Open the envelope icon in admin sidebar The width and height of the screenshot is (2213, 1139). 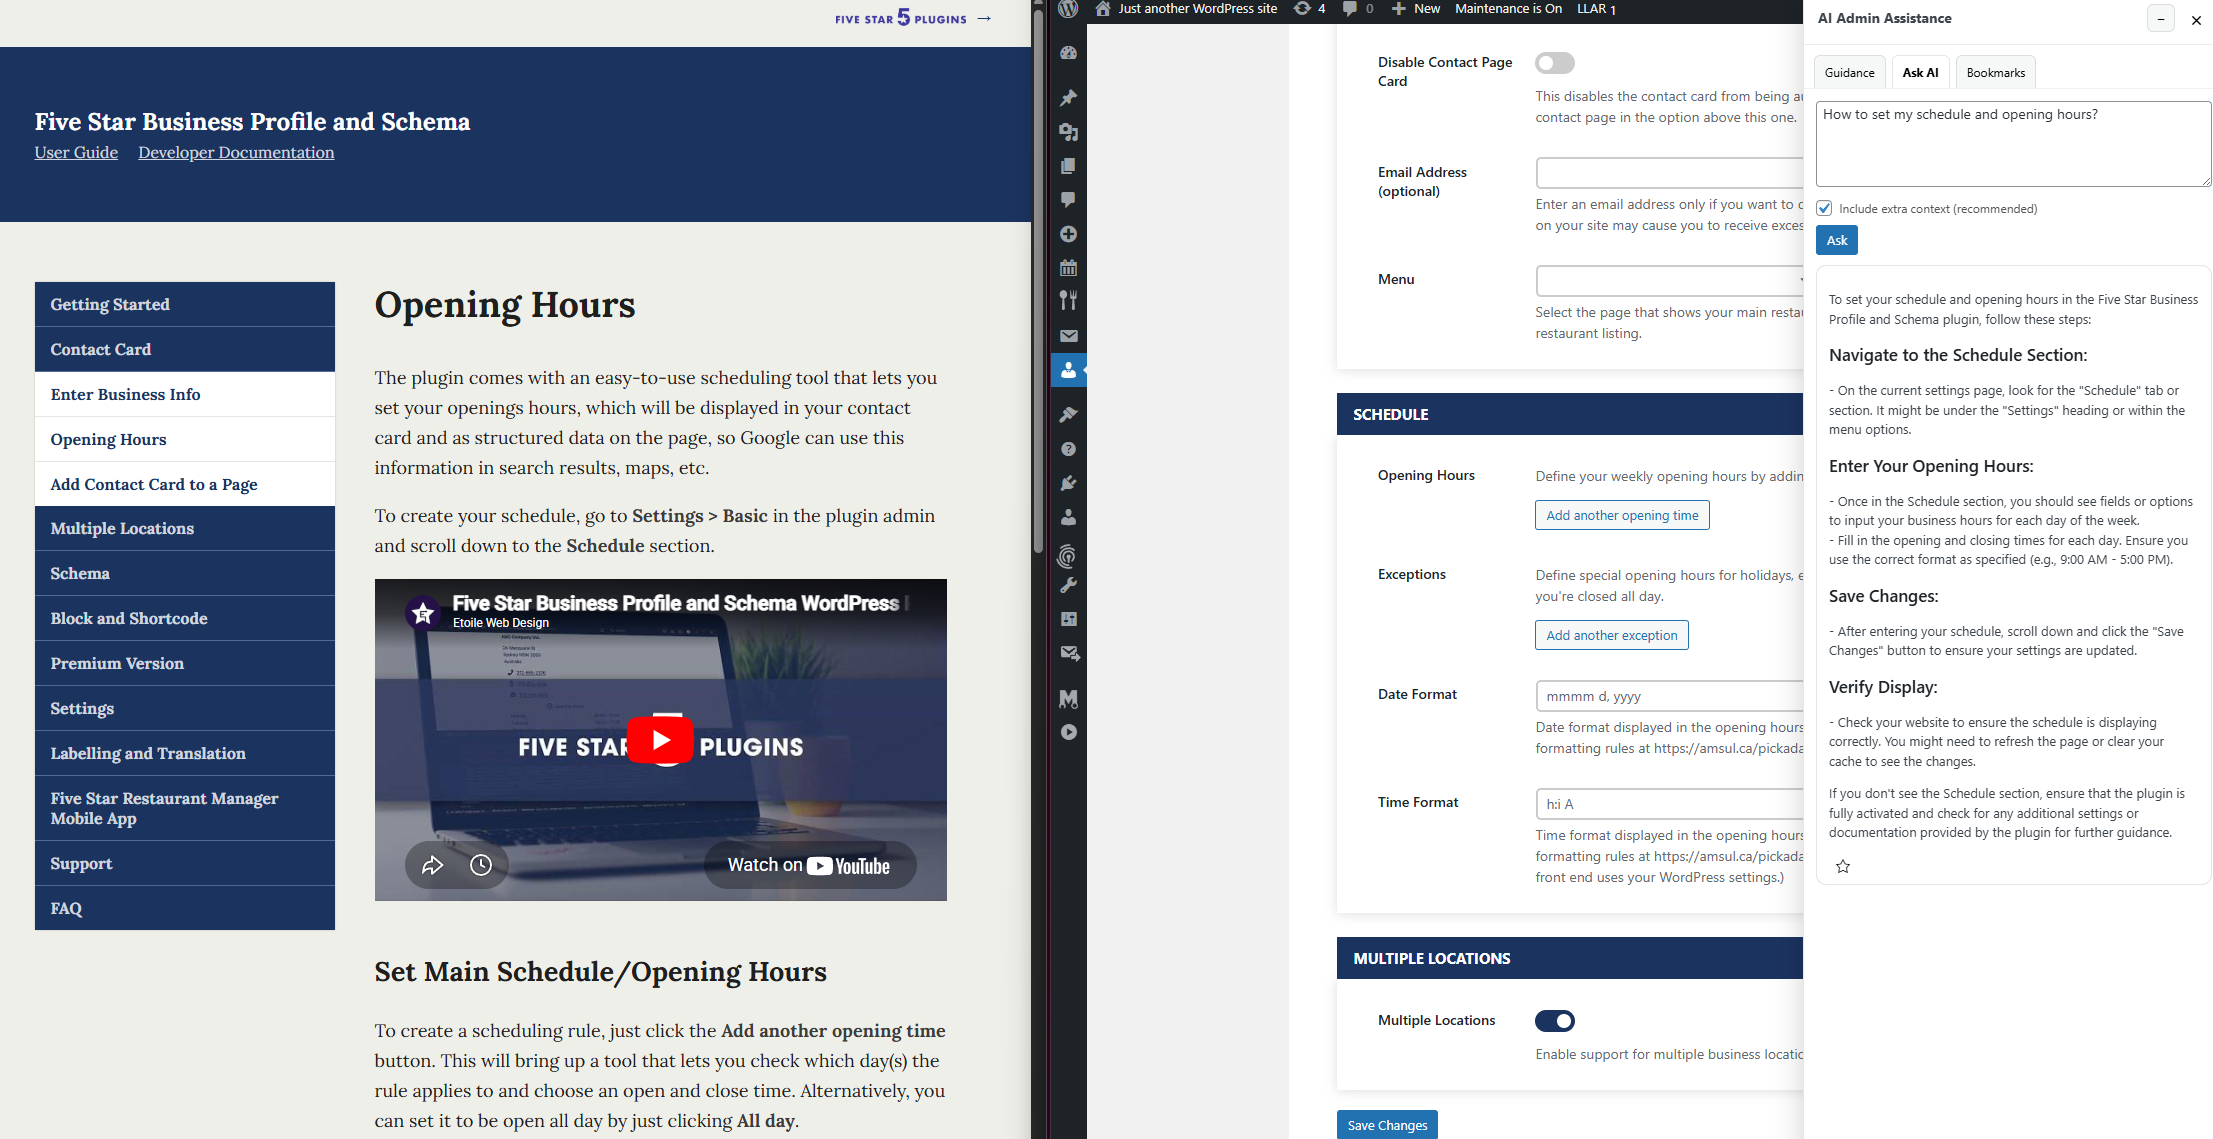click(1068, 336)
